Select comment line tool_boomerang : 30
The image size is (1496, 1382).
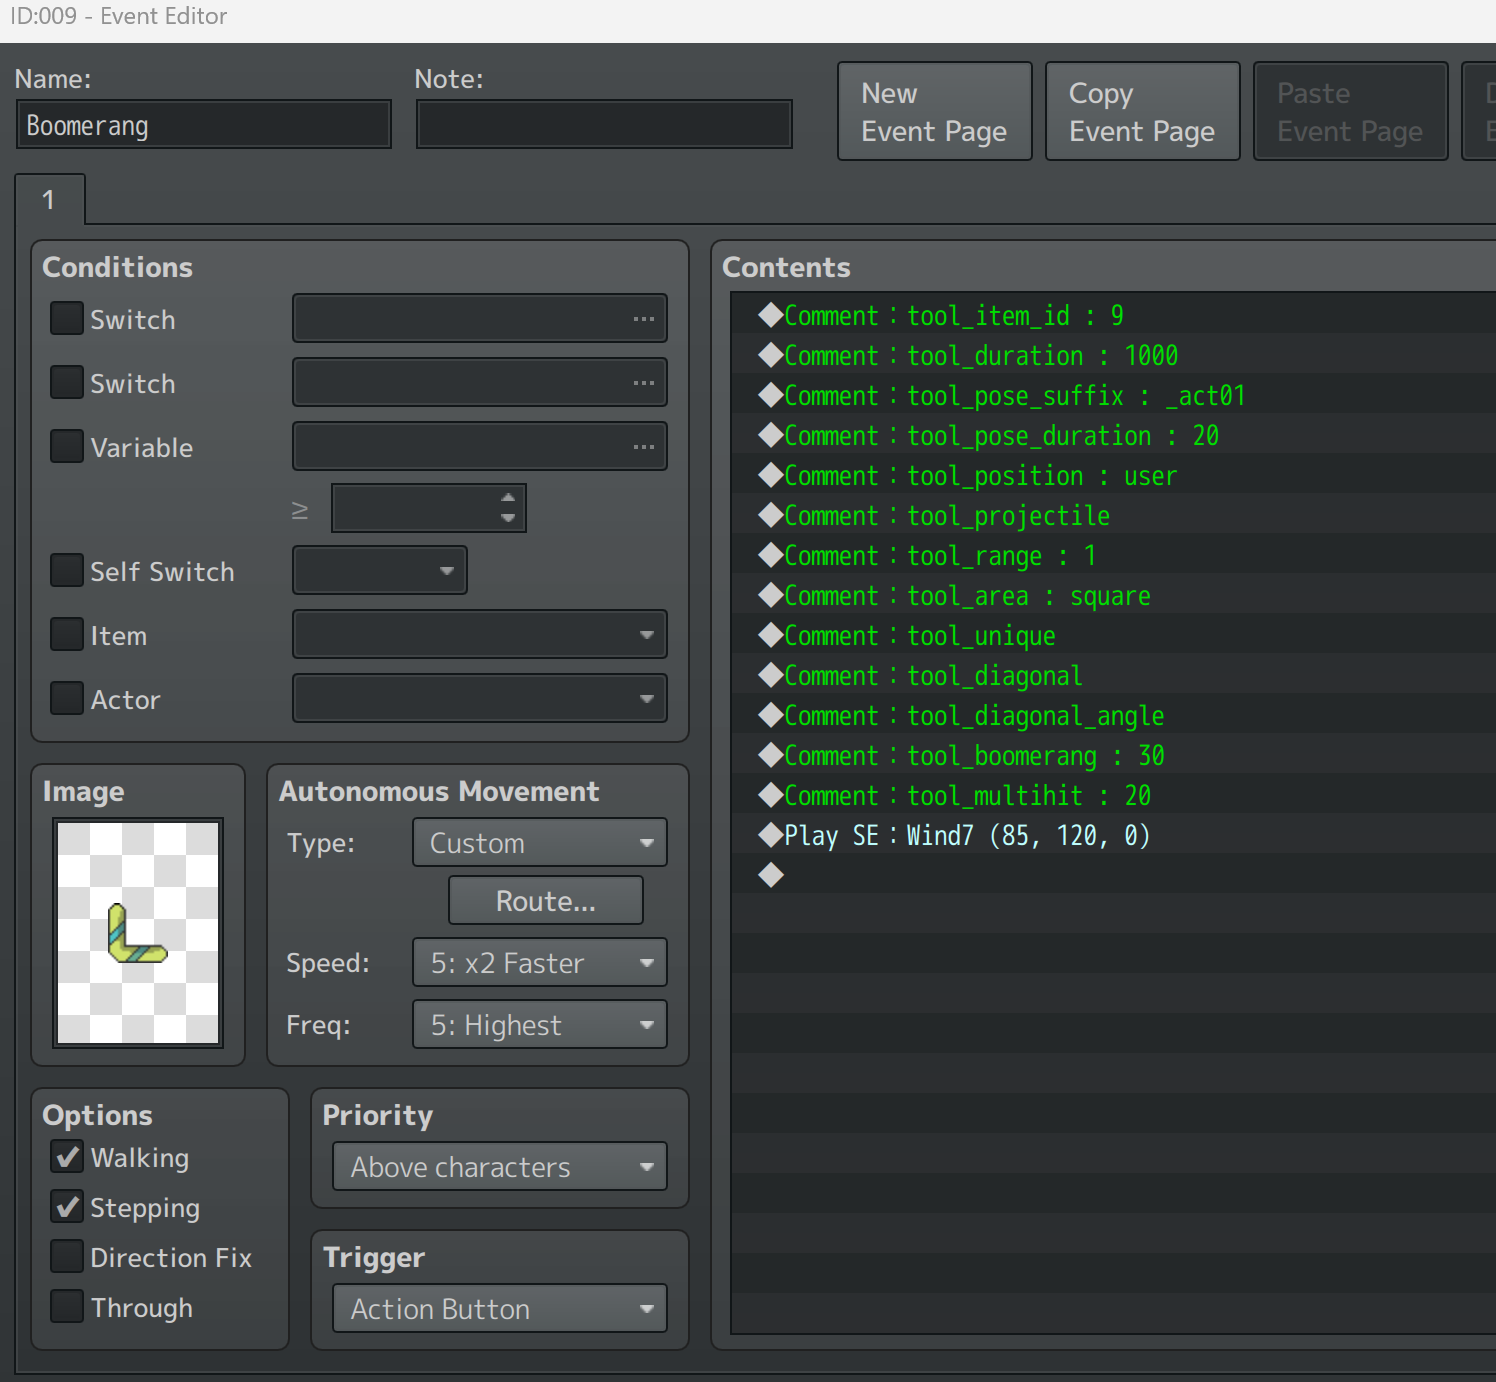click(x=1112, y=755)
